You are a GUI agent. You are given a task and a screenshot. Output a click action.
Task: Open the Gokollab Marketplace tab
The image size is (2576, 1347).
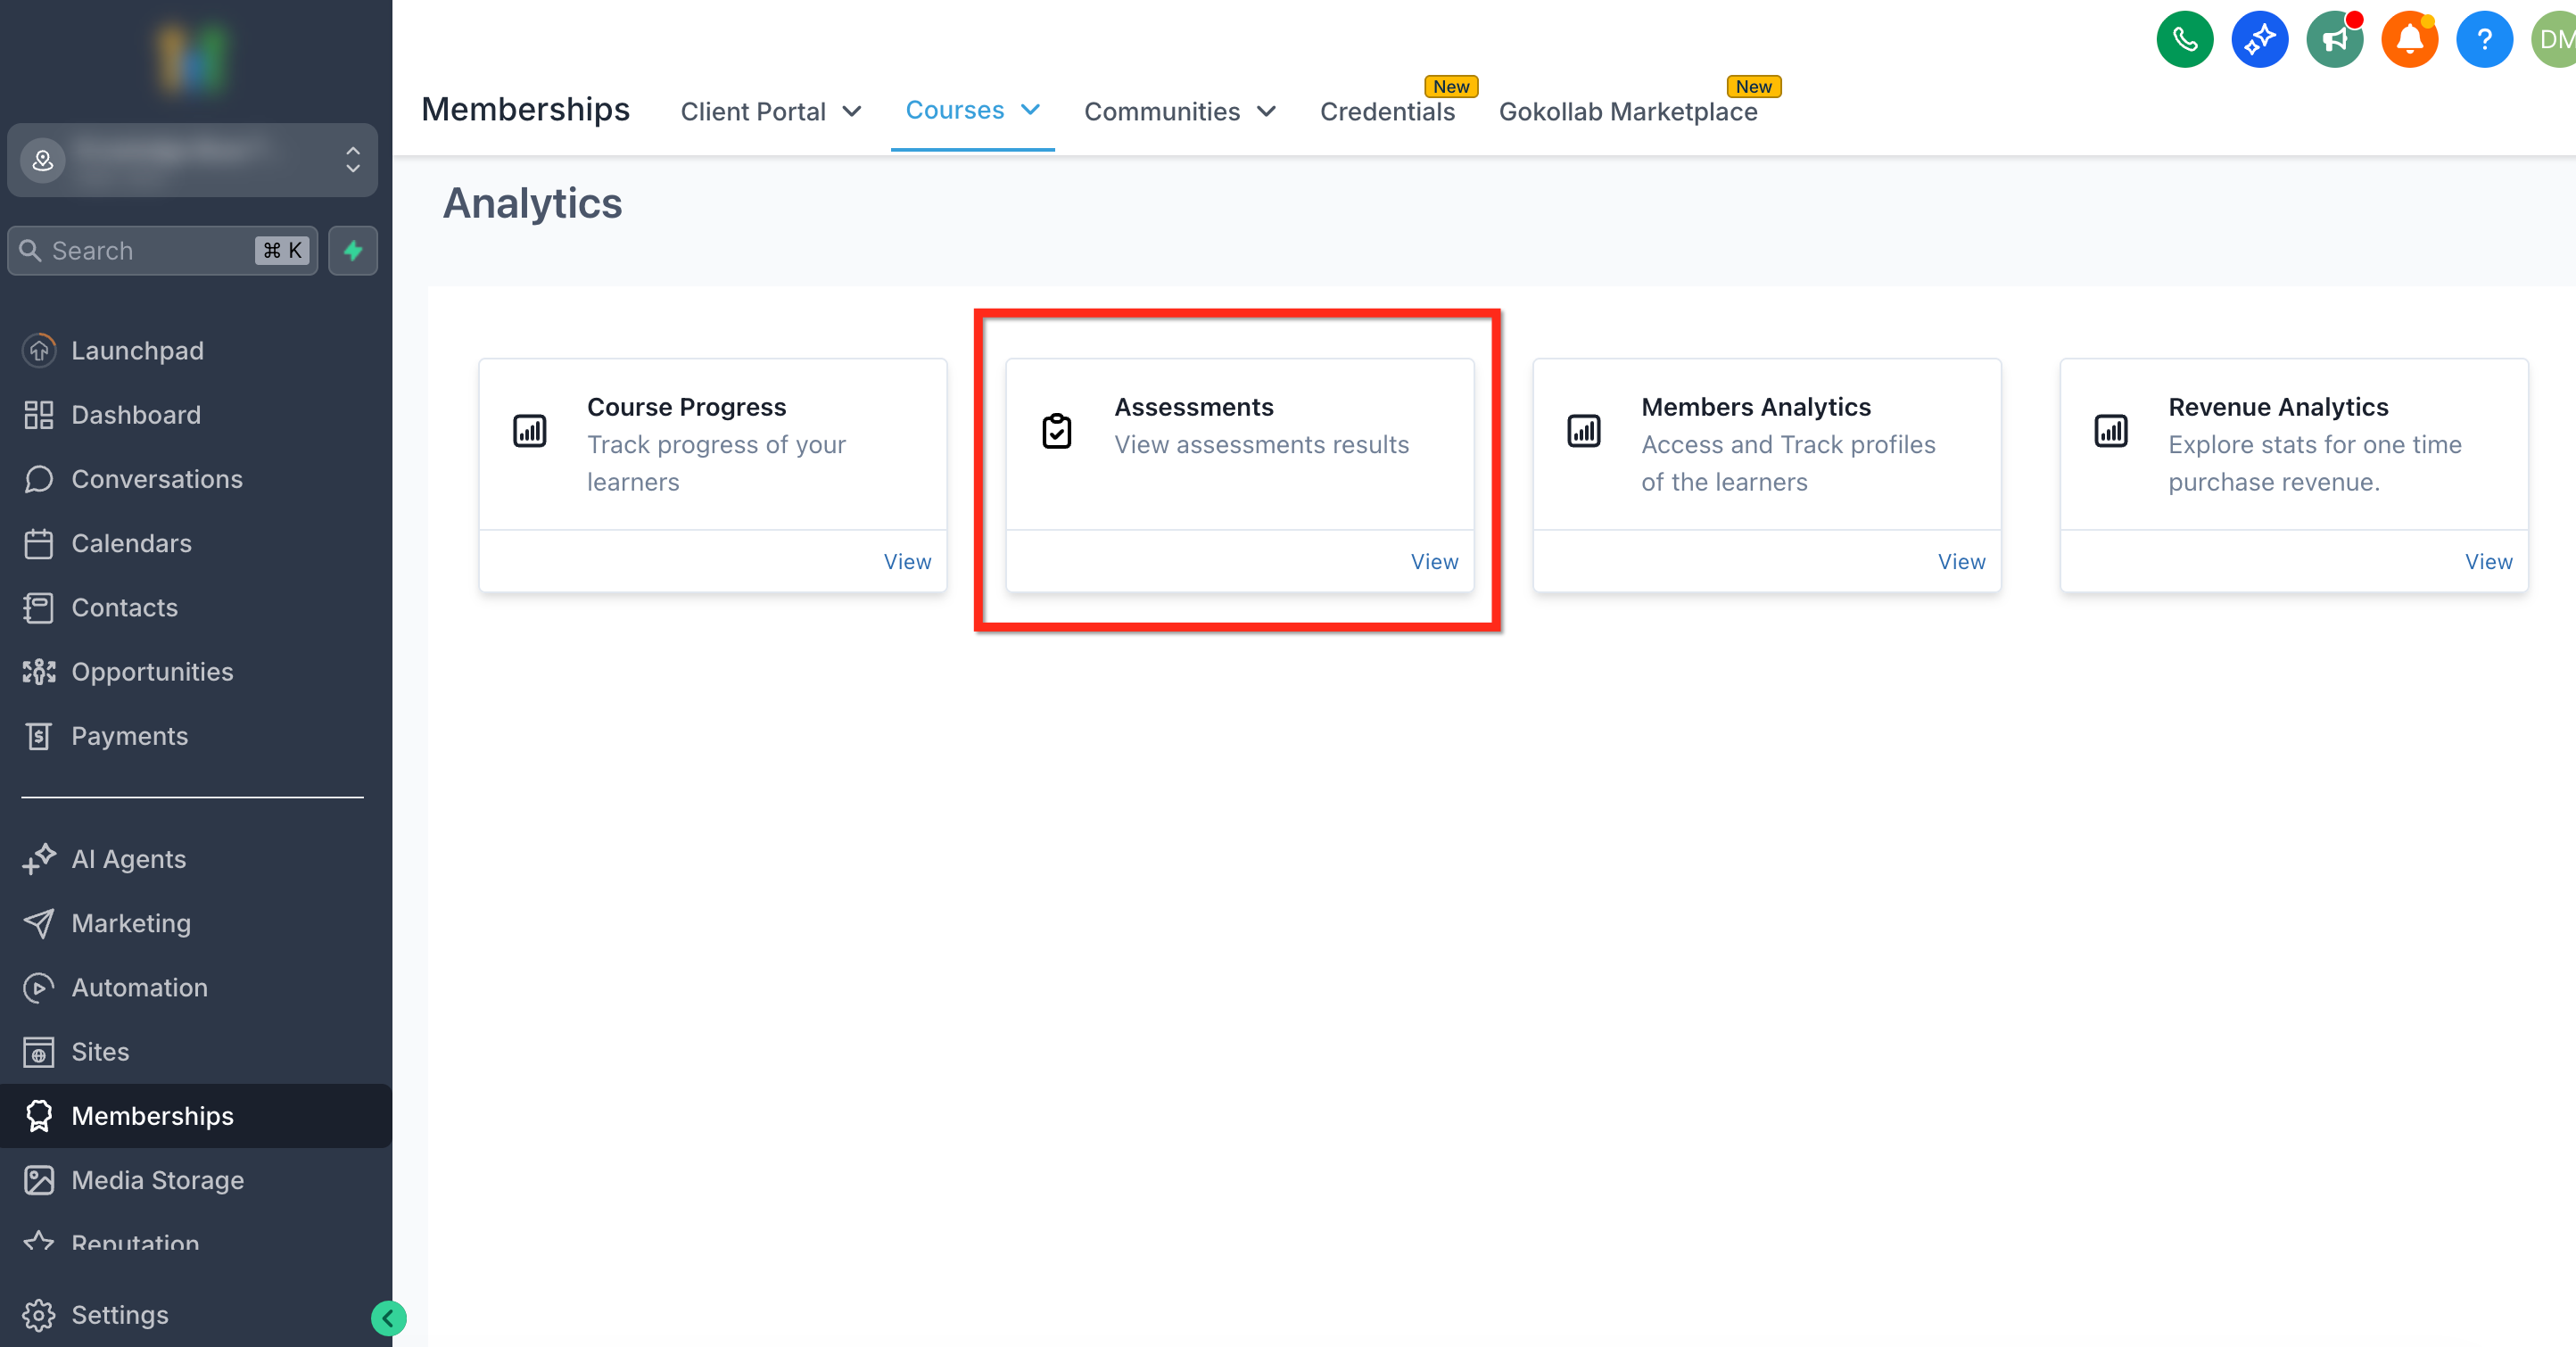1627,112
